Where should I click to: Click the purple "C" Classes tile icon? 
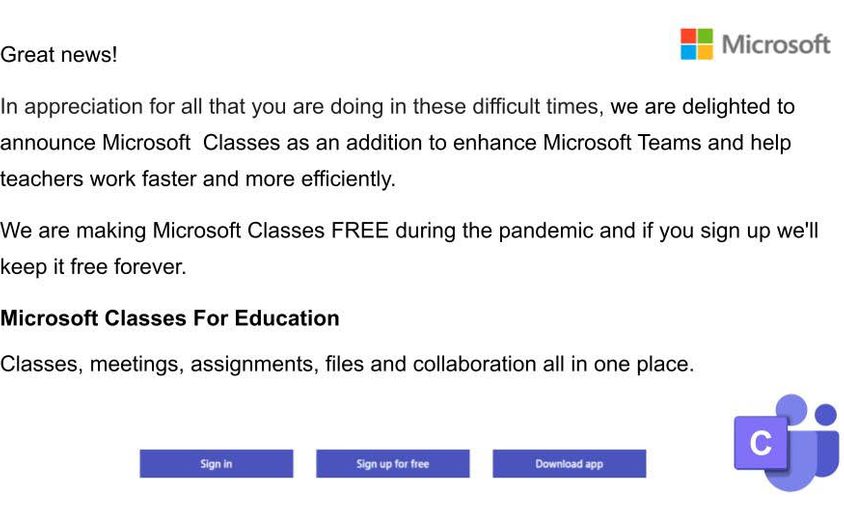pyautogui.click(x=760, y=442)
